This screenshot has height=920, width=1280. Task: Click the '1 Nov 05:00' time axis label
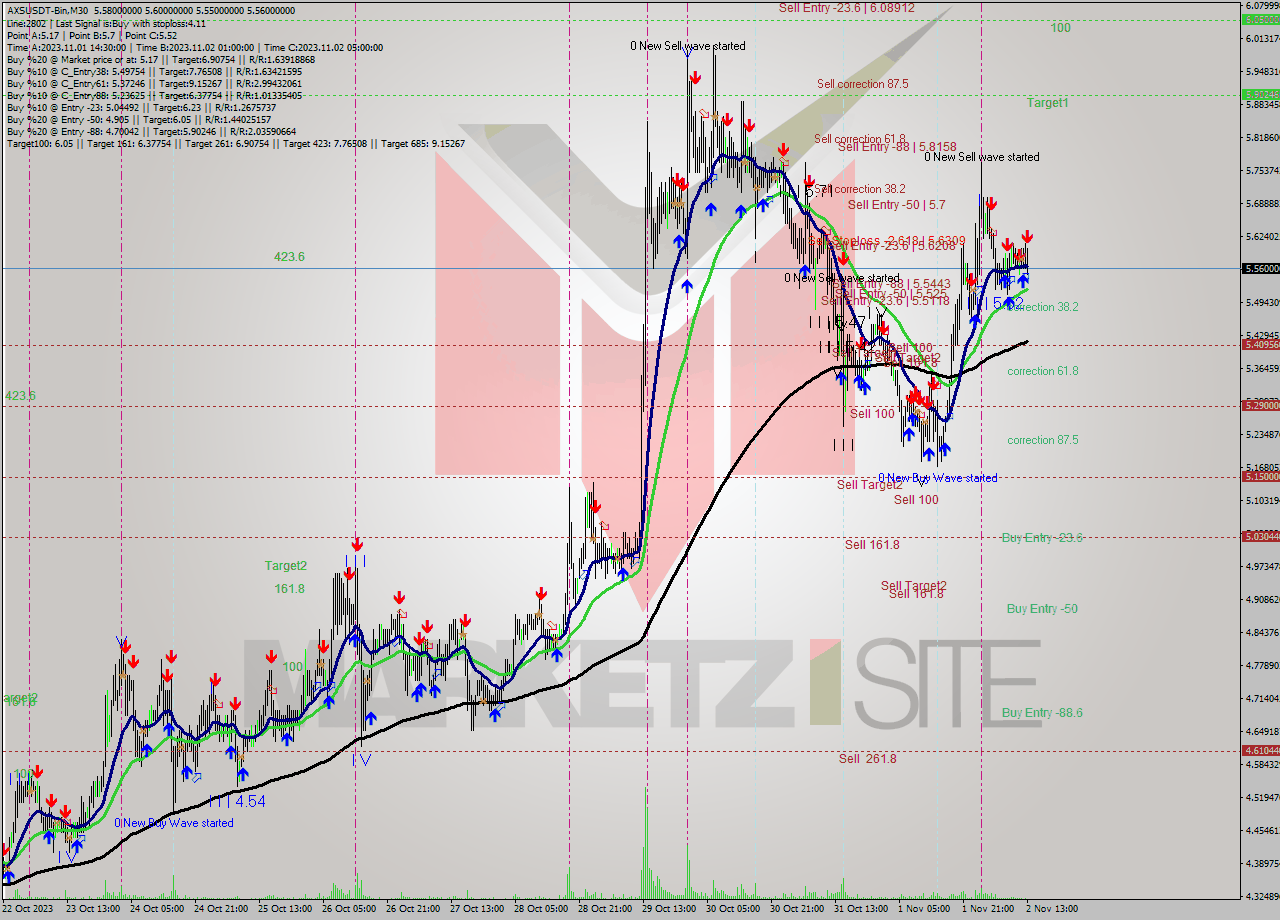tap(924, 909)
